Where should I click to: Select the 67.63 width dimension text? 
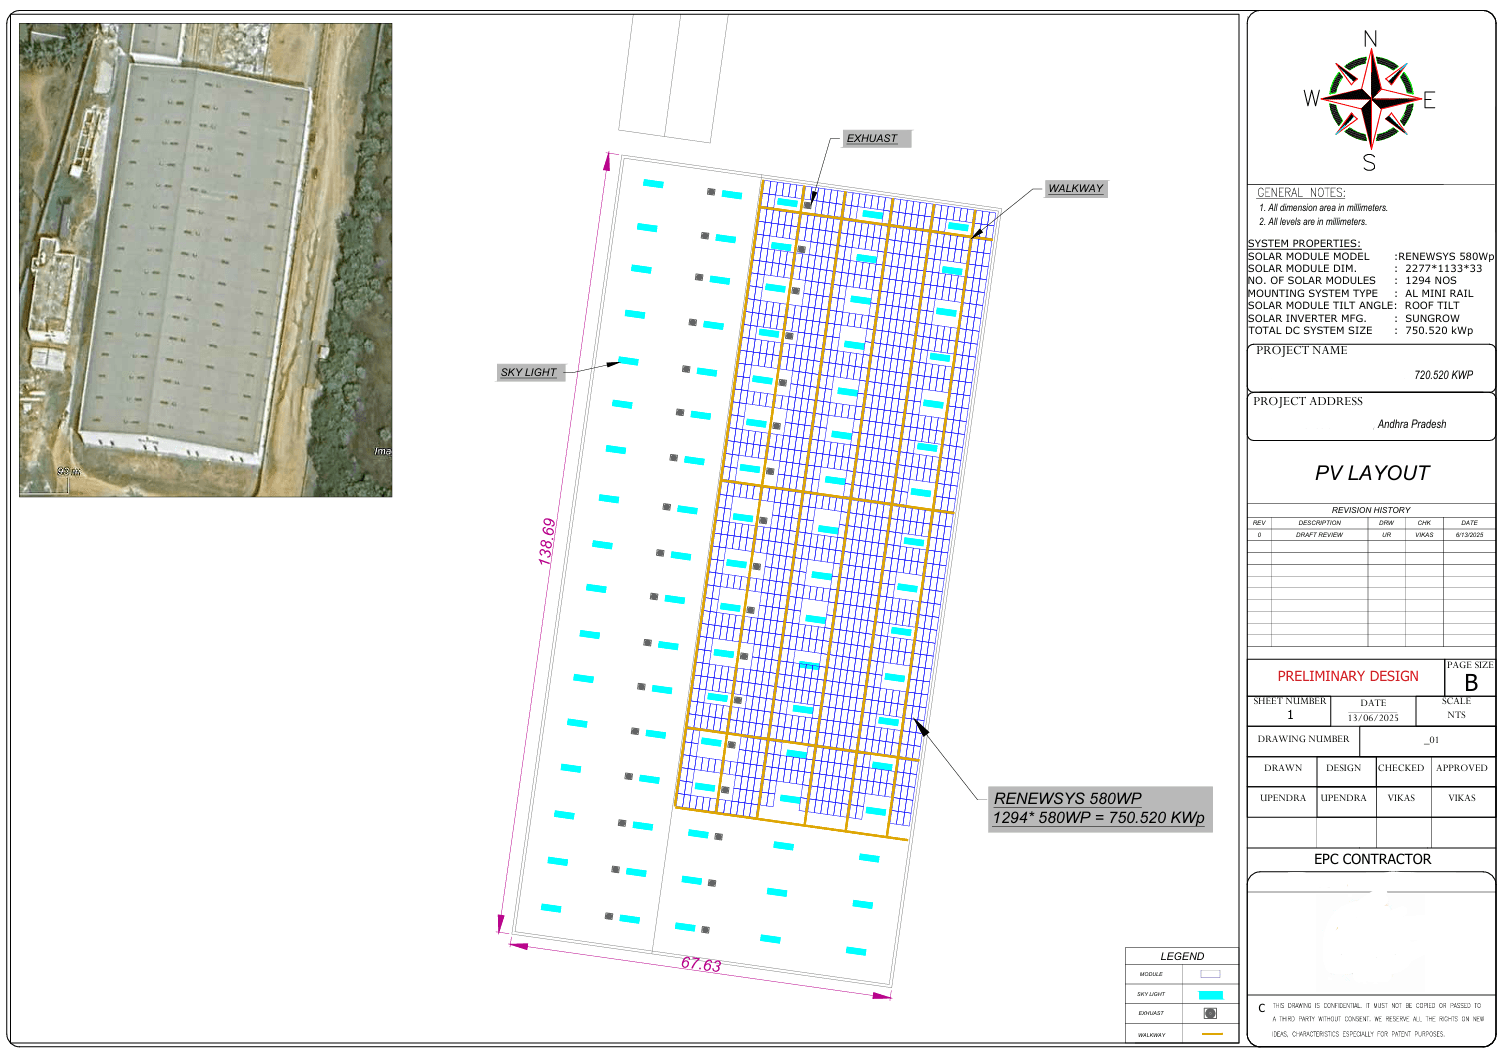tap(701, 964)
